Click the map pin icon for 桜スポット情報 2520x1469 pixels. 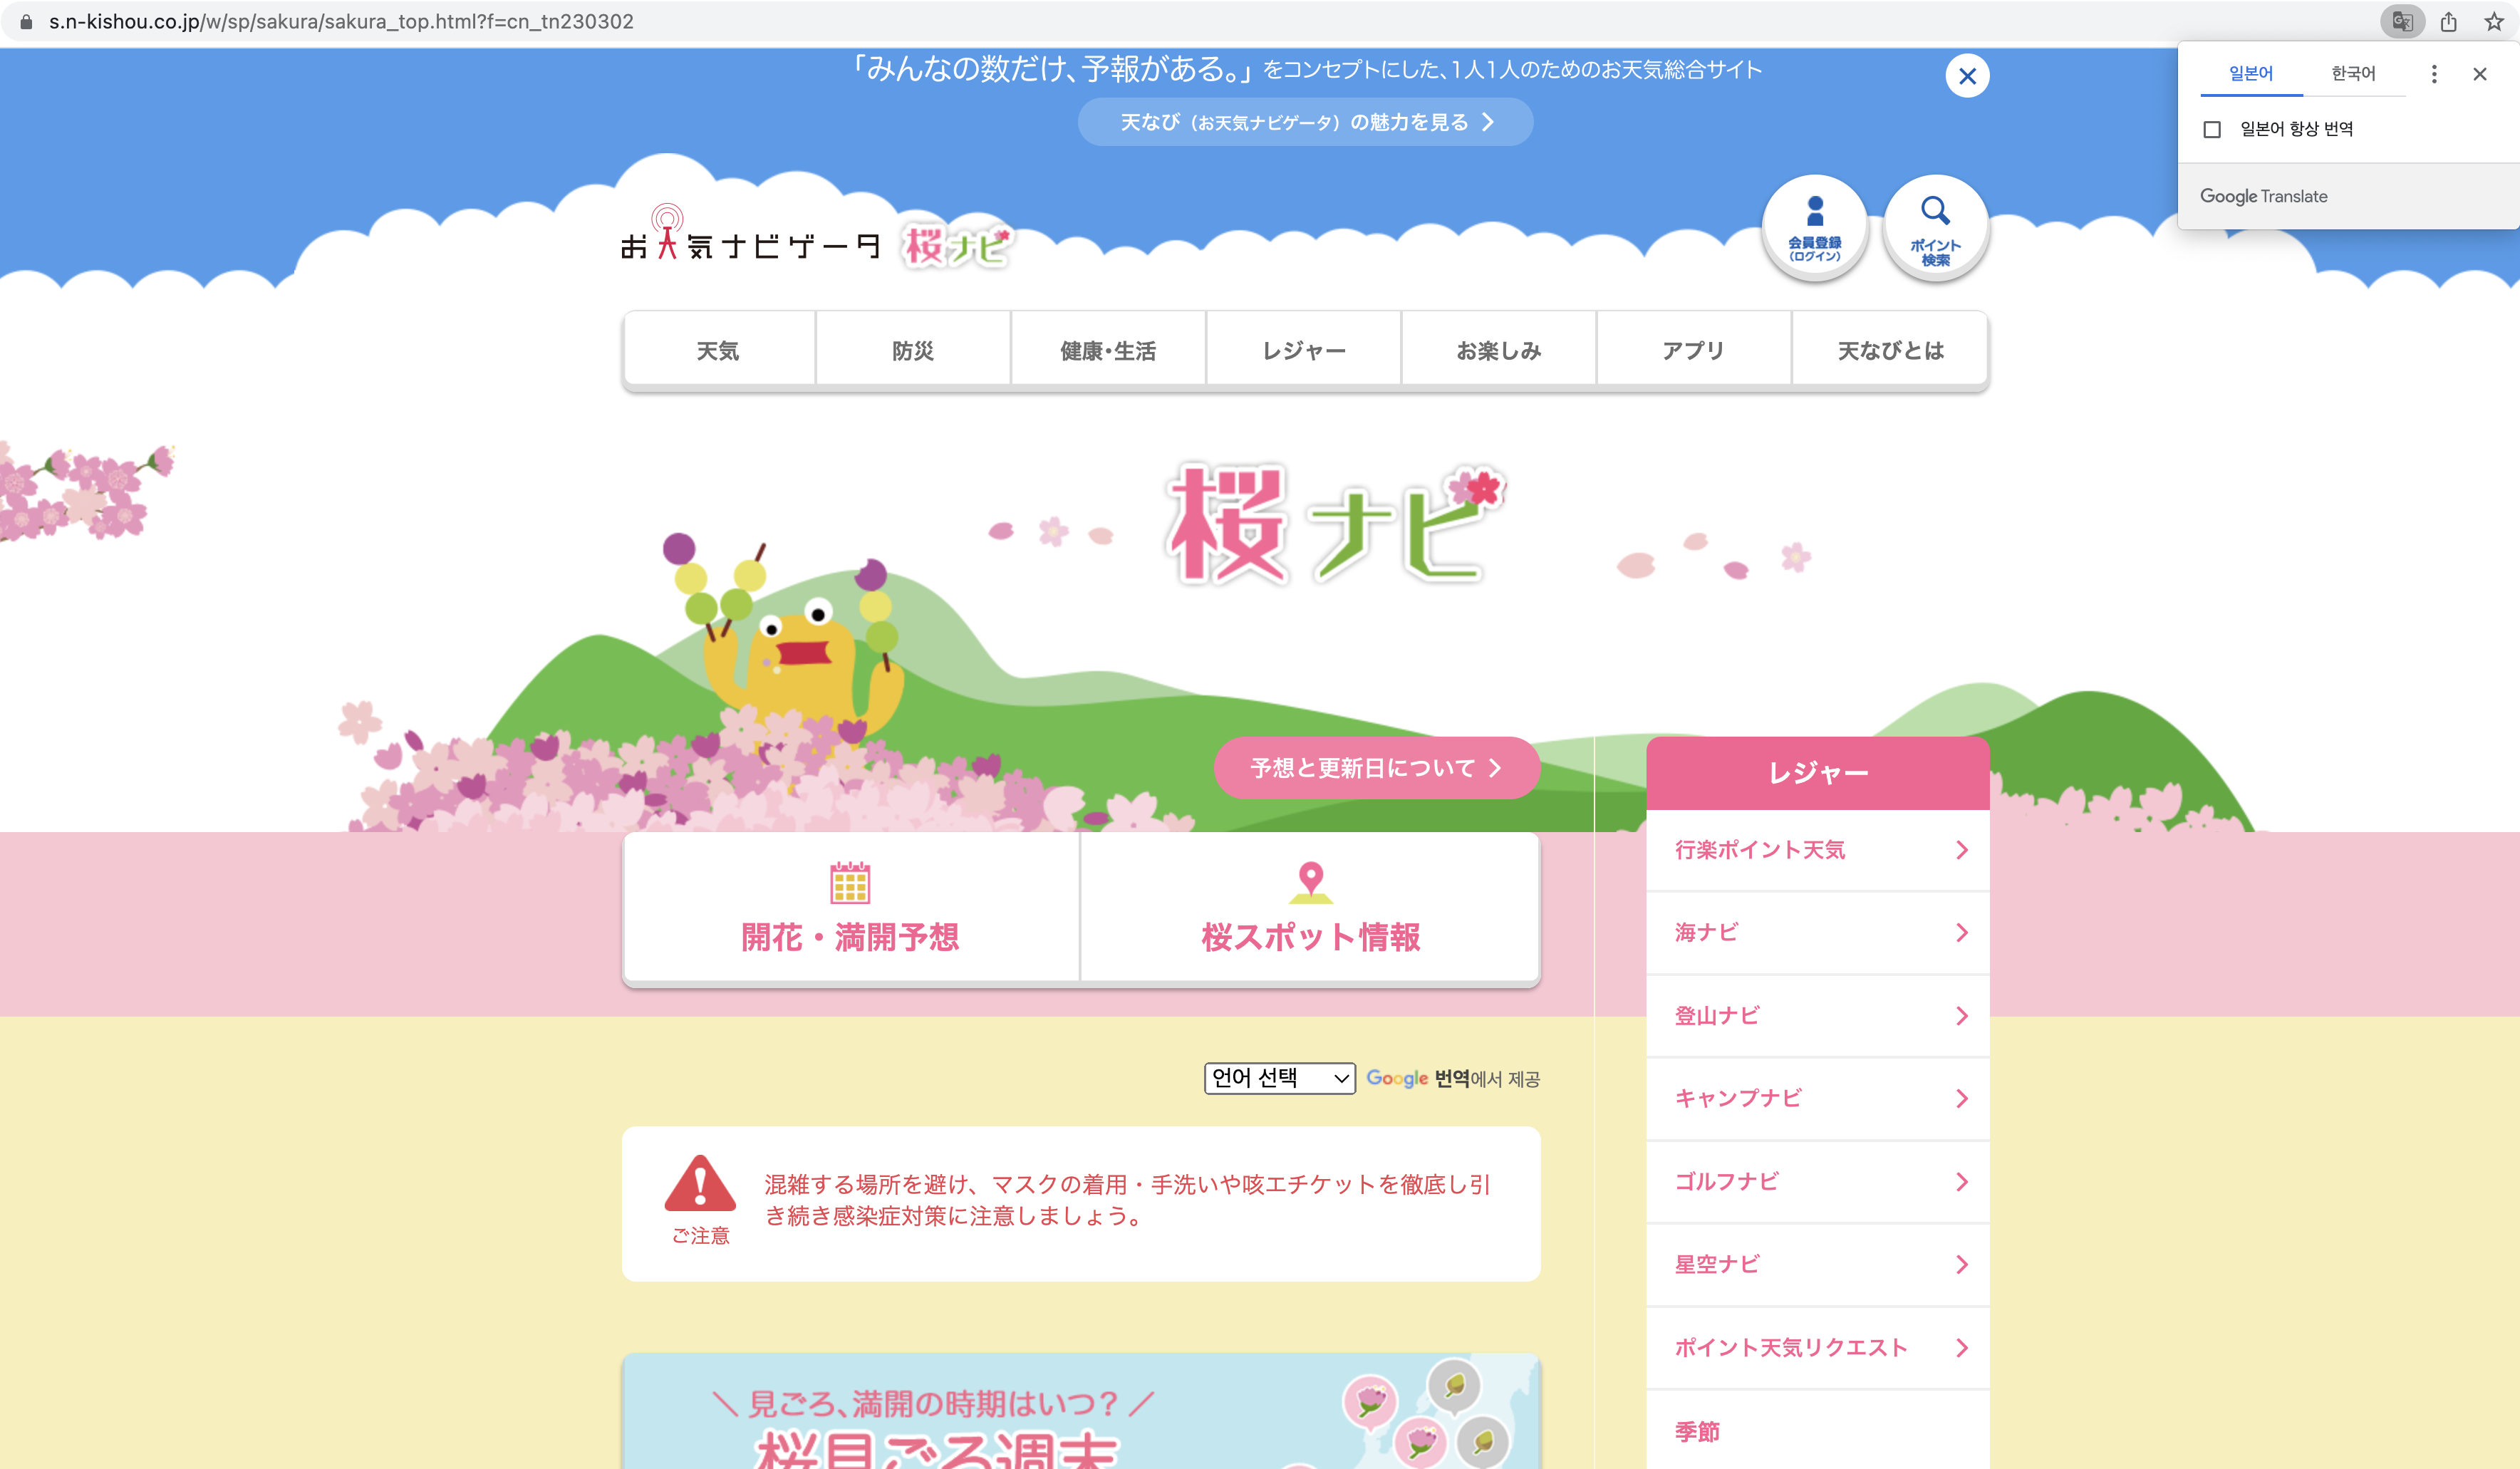(x=1310, y=880)
